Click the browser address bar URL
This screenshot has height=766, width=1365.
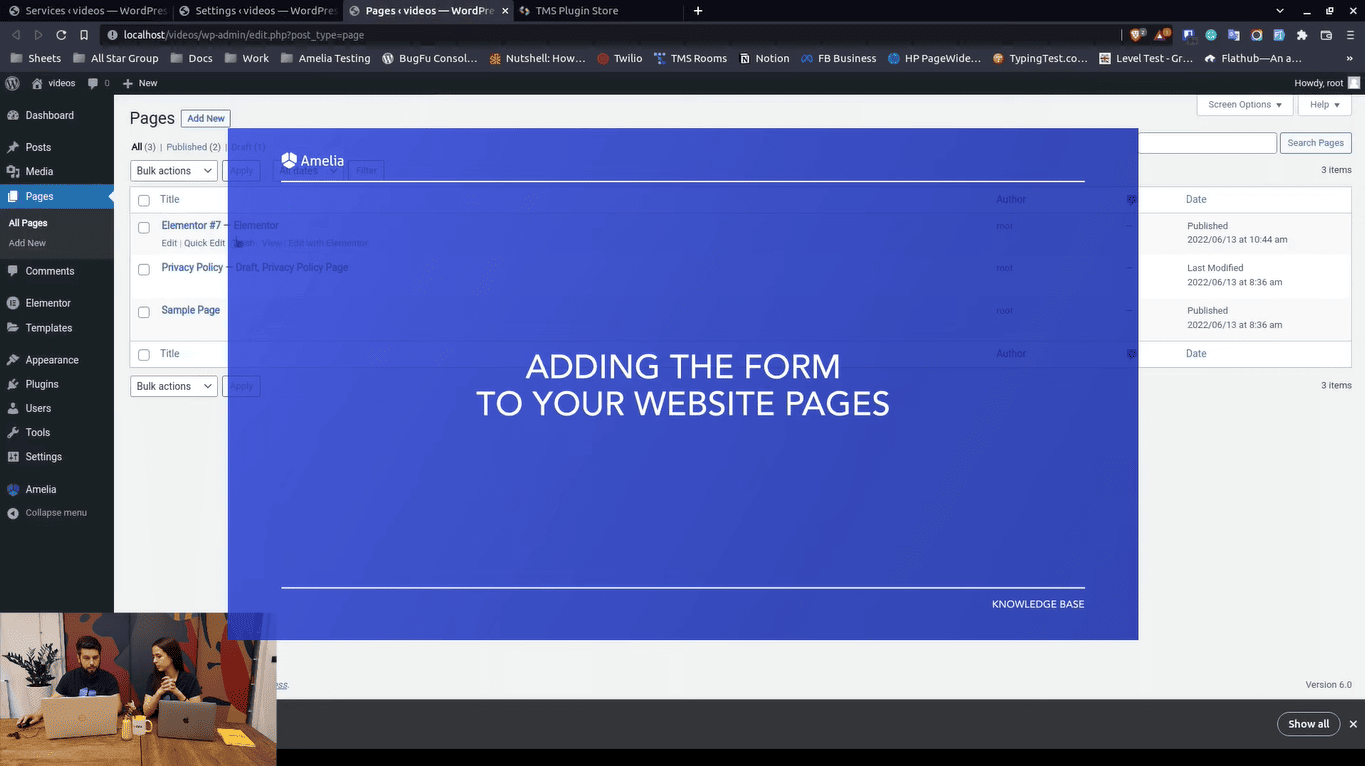[x=244, y=35]
